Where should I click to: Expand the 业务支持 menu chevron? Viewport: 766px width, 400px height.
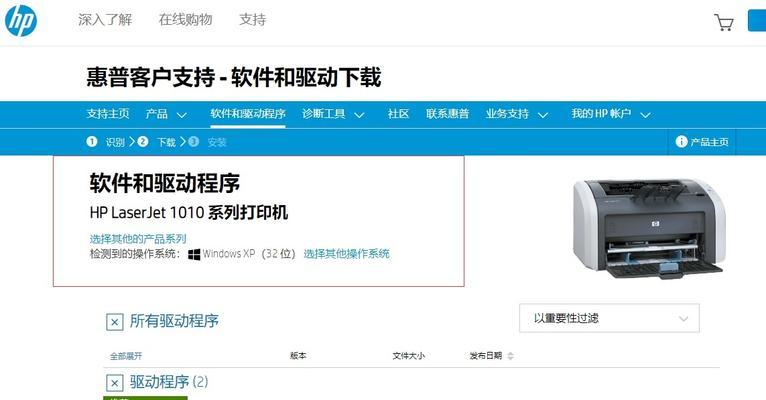coord(543,115)
